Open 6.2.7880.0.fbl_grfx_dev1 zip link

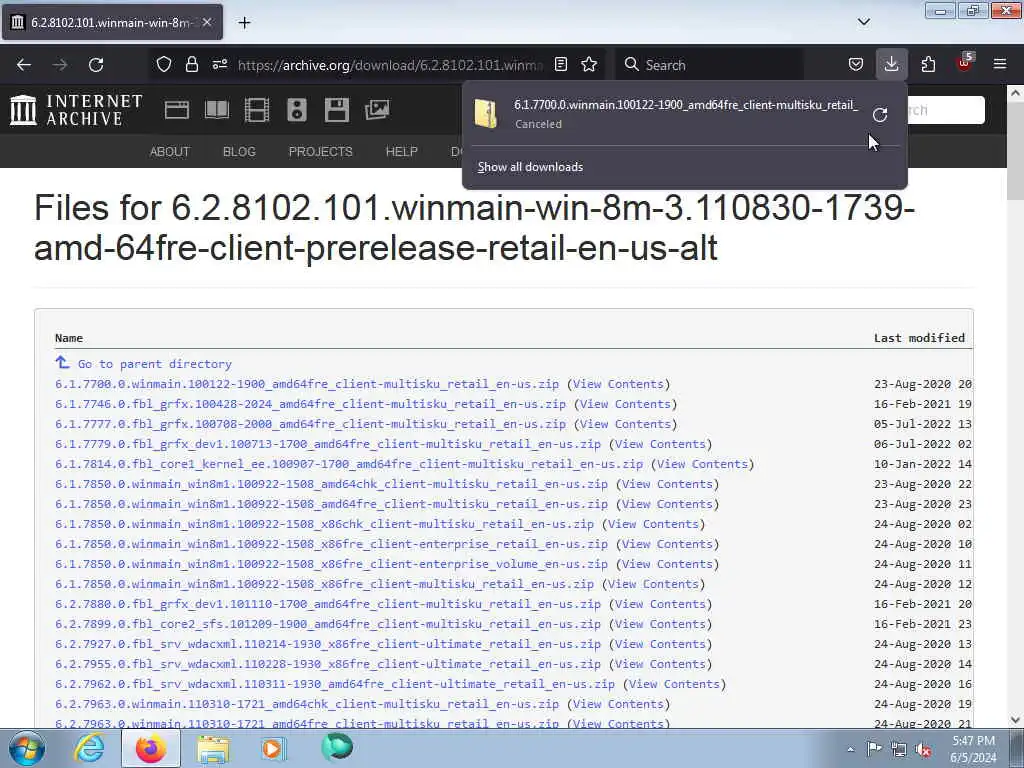328,604
